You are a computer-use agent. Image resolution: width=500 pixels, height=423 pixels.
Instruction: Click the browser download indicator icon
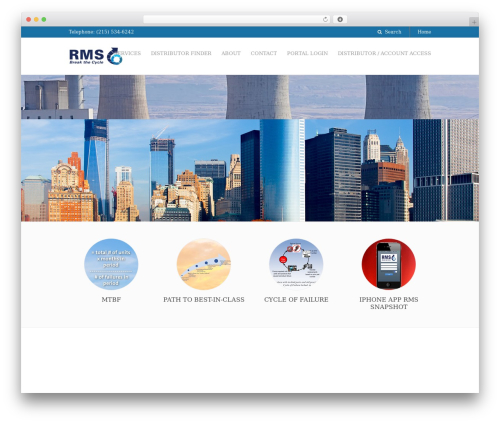(340, 20)
